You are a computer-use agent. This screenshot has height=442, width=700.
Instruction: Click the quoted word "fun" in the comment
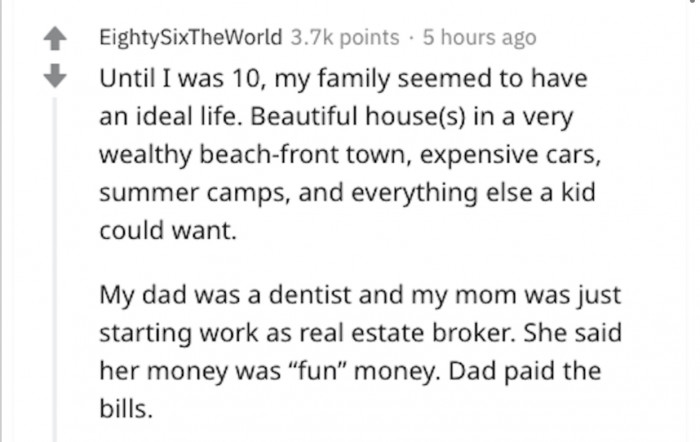(x=317, y=371)
